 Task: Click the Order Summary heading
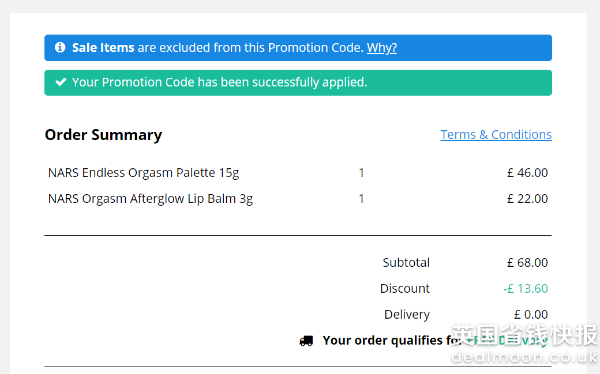103,135
